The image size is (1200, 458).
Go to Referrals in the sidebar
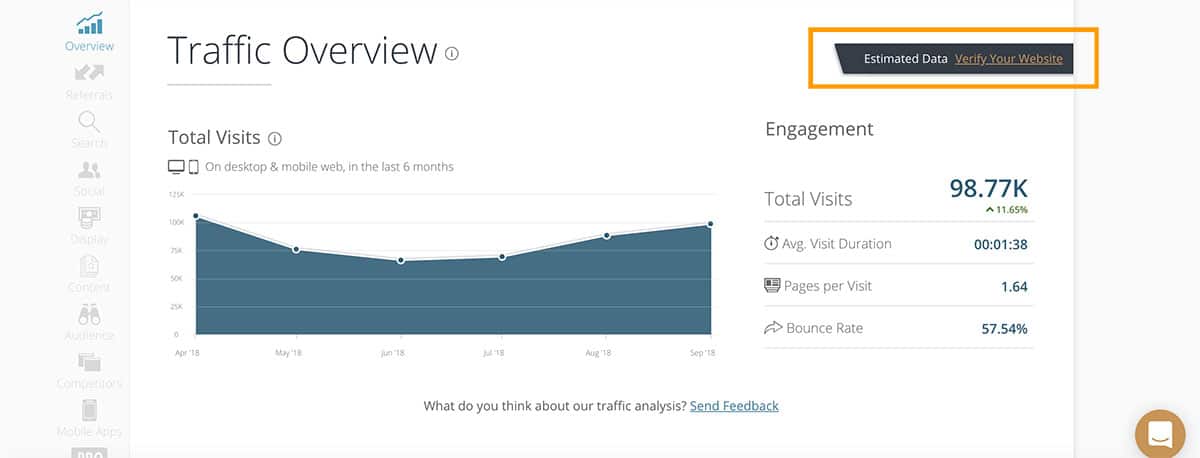[89, 81]
